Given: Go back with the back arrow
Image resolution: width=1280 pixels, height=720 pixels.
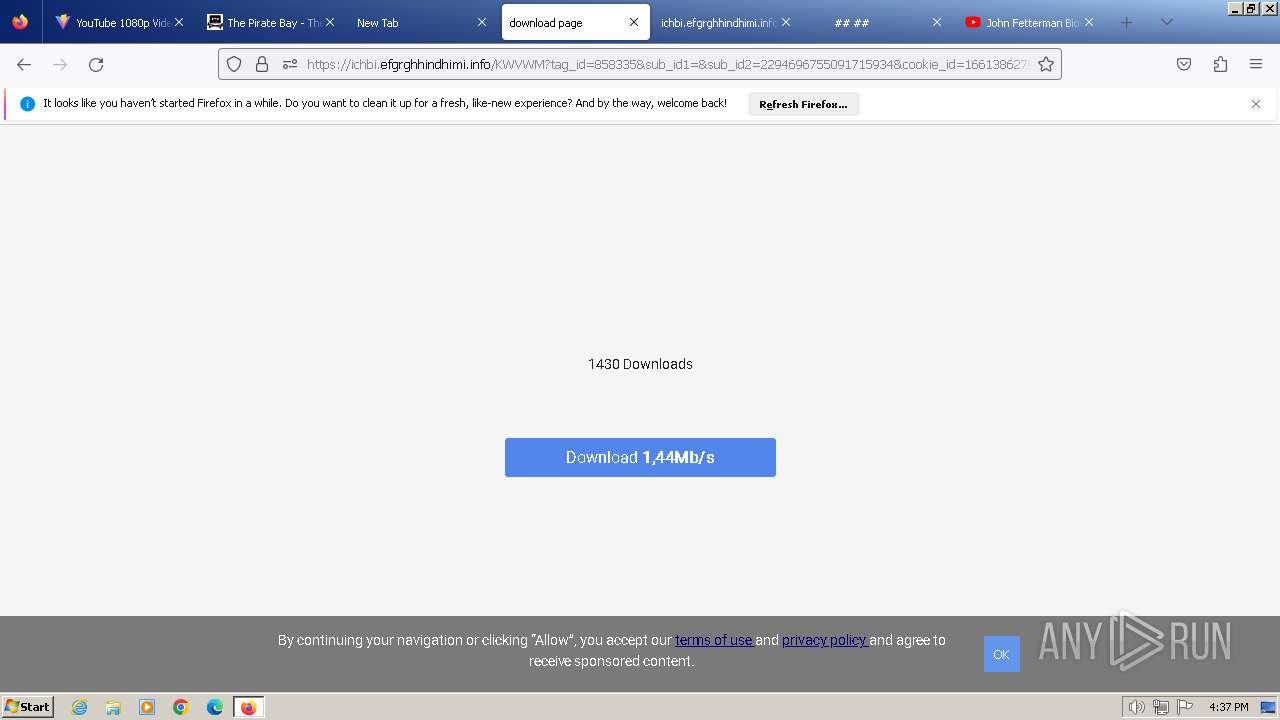Looking at the screenshot, I should click(24, 64).
